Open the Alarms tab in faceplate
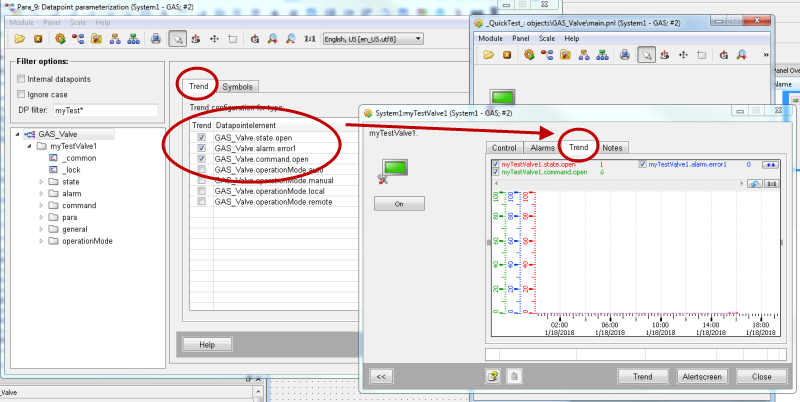 542,148
